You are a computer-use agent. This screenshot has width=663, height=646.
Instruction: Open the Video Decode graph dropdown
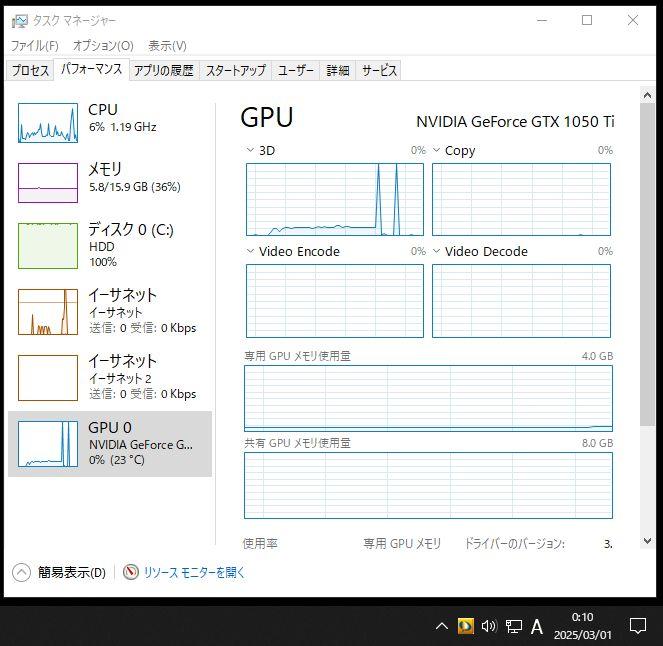(x=437, y=251)
